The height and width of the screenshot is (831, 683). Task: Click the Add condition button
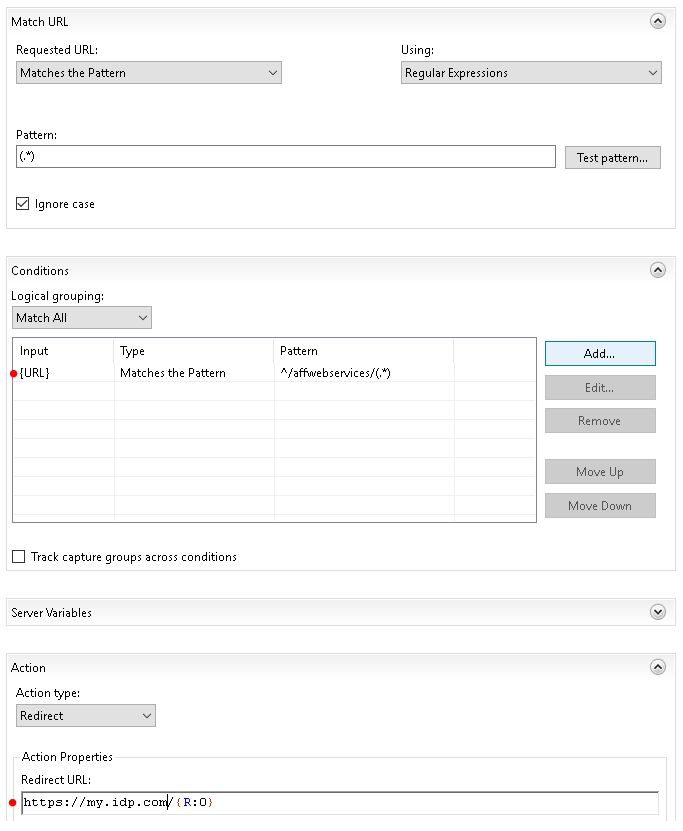600,353
